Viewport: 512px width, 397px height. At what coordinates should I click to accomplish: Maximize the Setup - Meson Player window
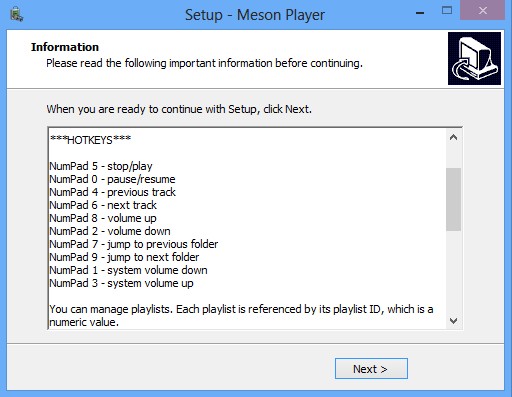click(x=447, y=11)
